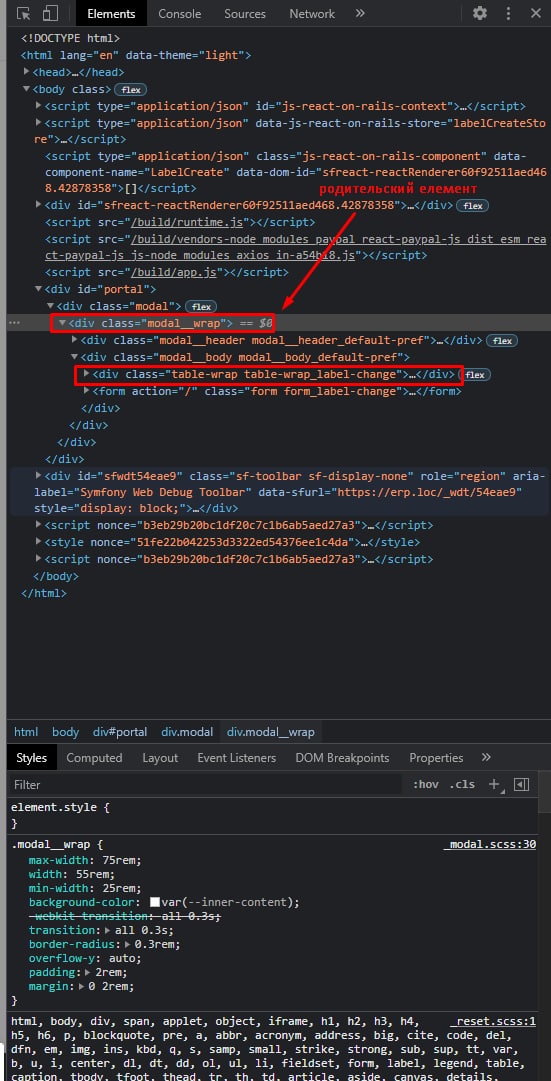Expand the modal__header div node

pyautogui.click(x=74, y=340)
